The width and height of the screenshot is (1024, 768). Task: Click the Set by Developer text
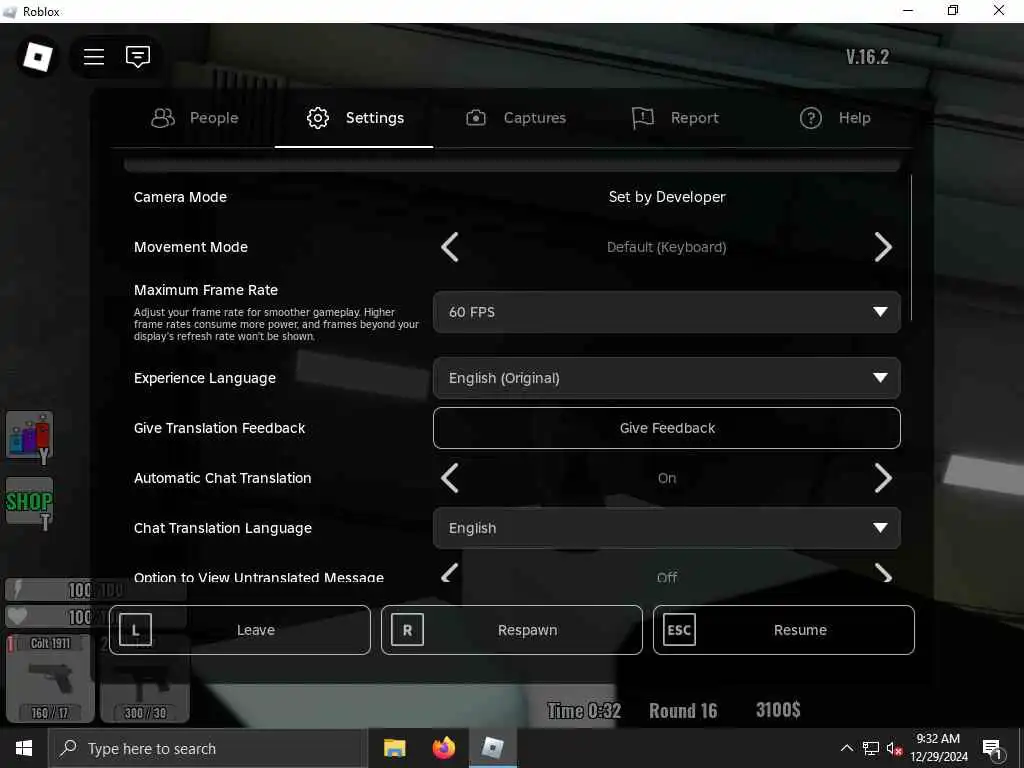click(x=667, y=197)
